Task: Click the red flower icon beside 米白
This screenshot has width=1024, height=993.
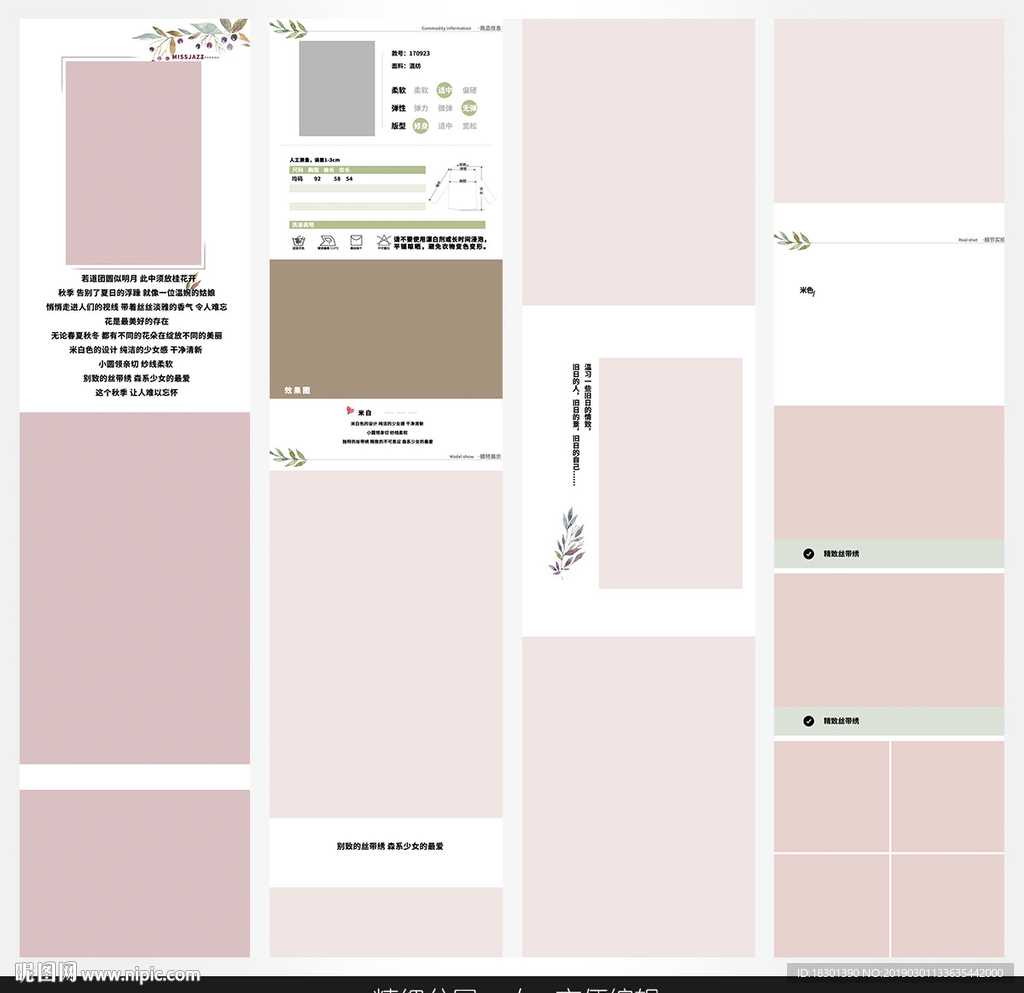Action: click(350, 411)
